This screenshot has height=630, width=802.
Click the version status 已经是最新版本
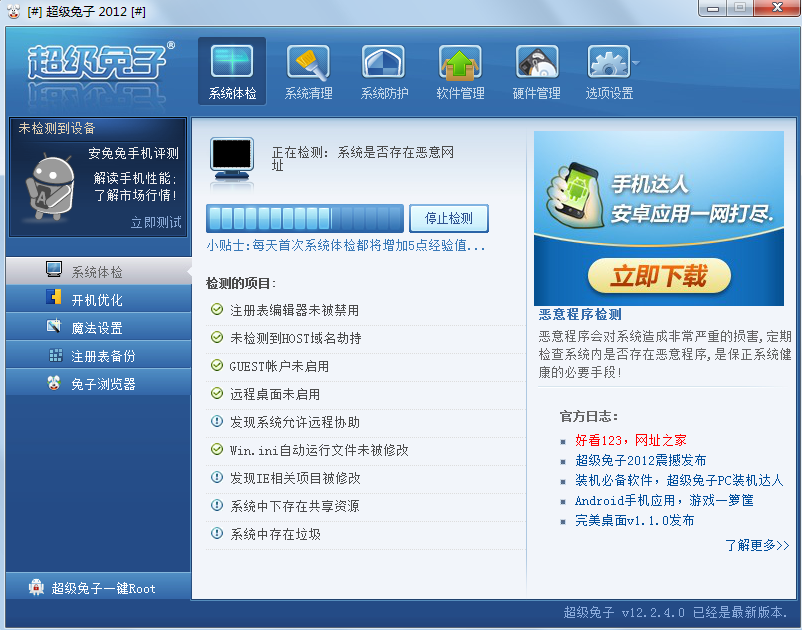click(x=740, y=612)
